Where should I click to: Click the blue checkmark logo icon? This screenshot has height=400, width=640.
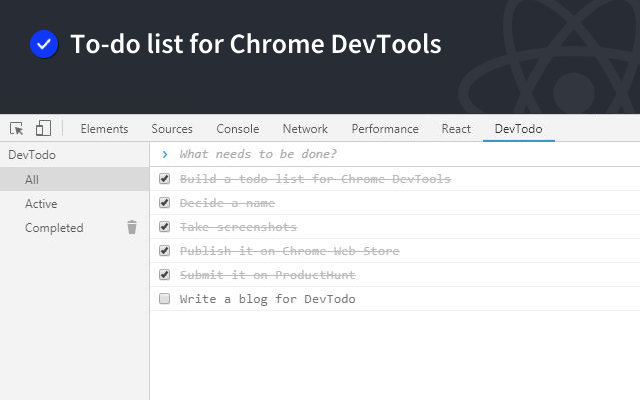point(43,44)
